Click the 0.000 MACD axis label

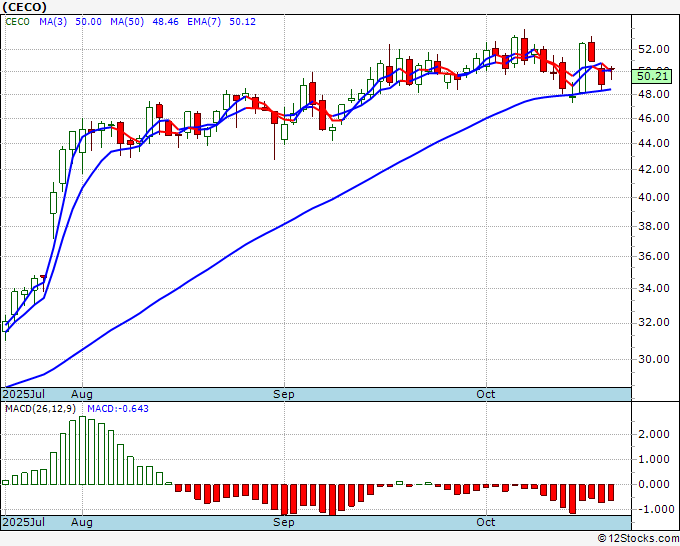[654, 484]
